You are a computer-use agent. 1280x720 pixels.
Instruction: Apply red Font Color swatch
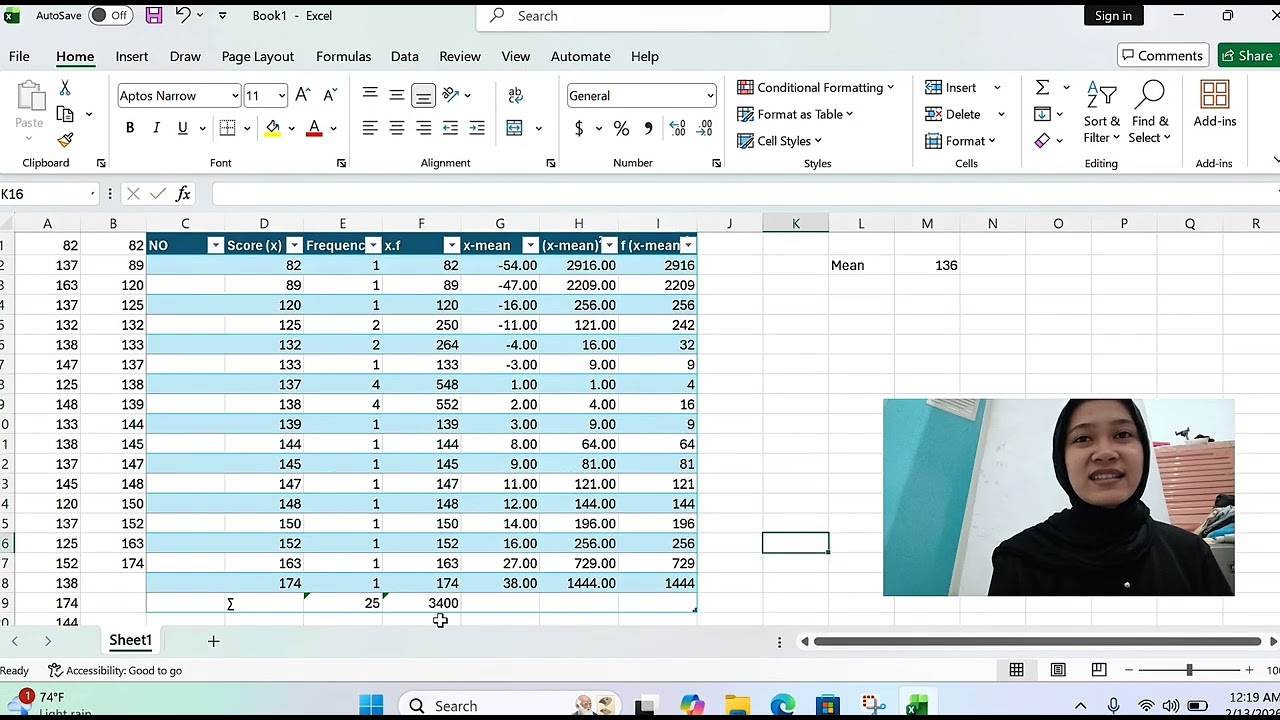coord(314,128)
